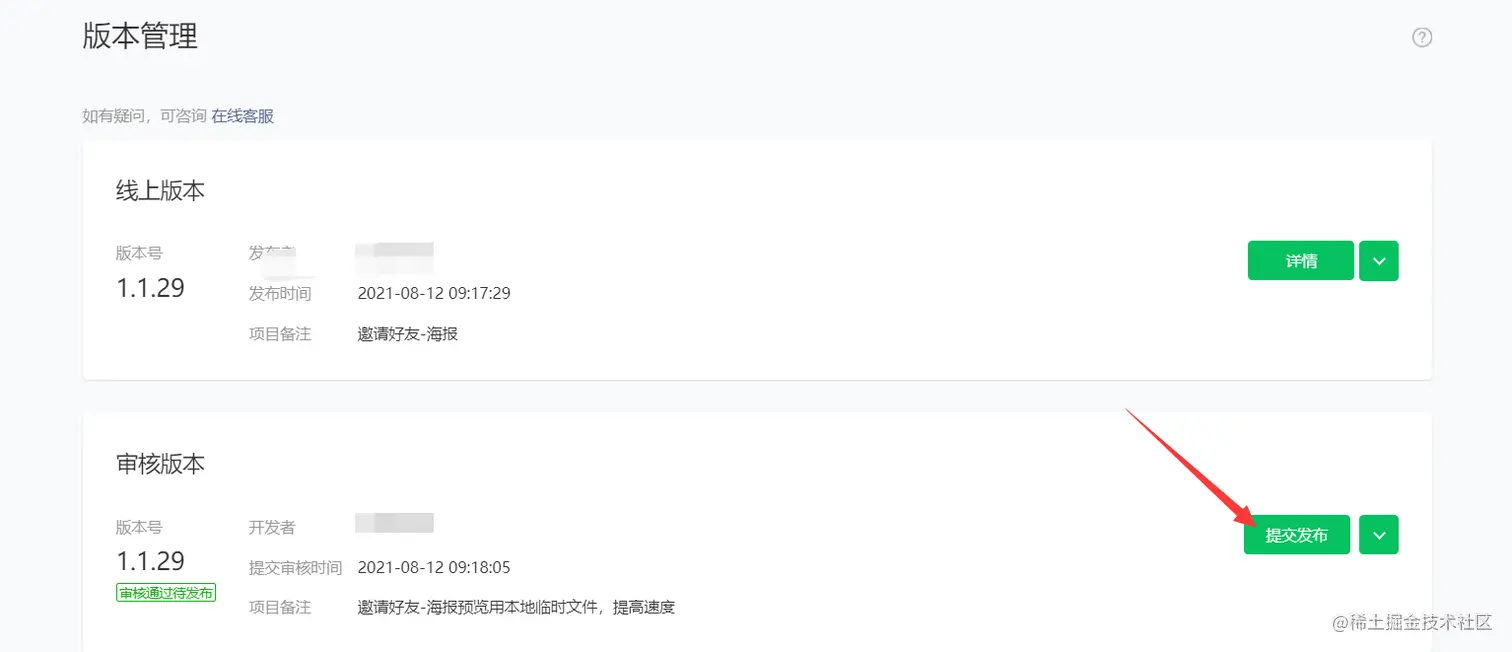Open the 在线客服 support link
The width and height of the screenshot is (1512, 652).
pos(242,116)
